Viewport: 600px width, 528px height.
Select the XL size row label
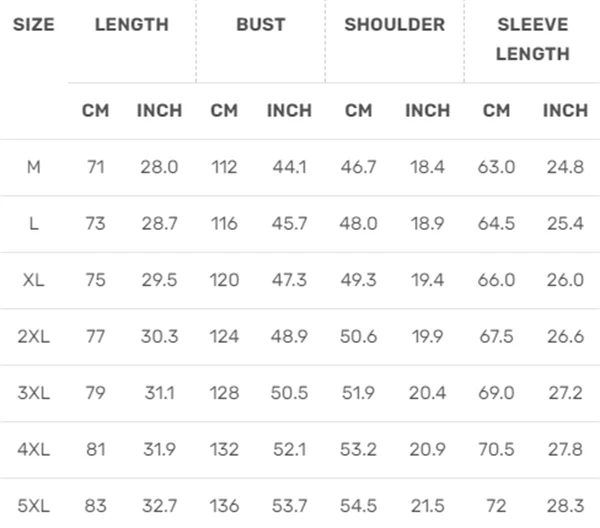(34, 280)
